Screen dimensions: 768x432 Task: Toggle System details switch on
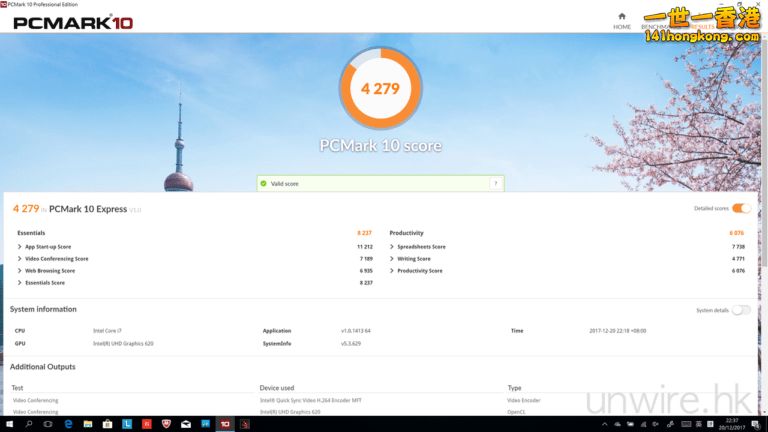coord(741,310)
